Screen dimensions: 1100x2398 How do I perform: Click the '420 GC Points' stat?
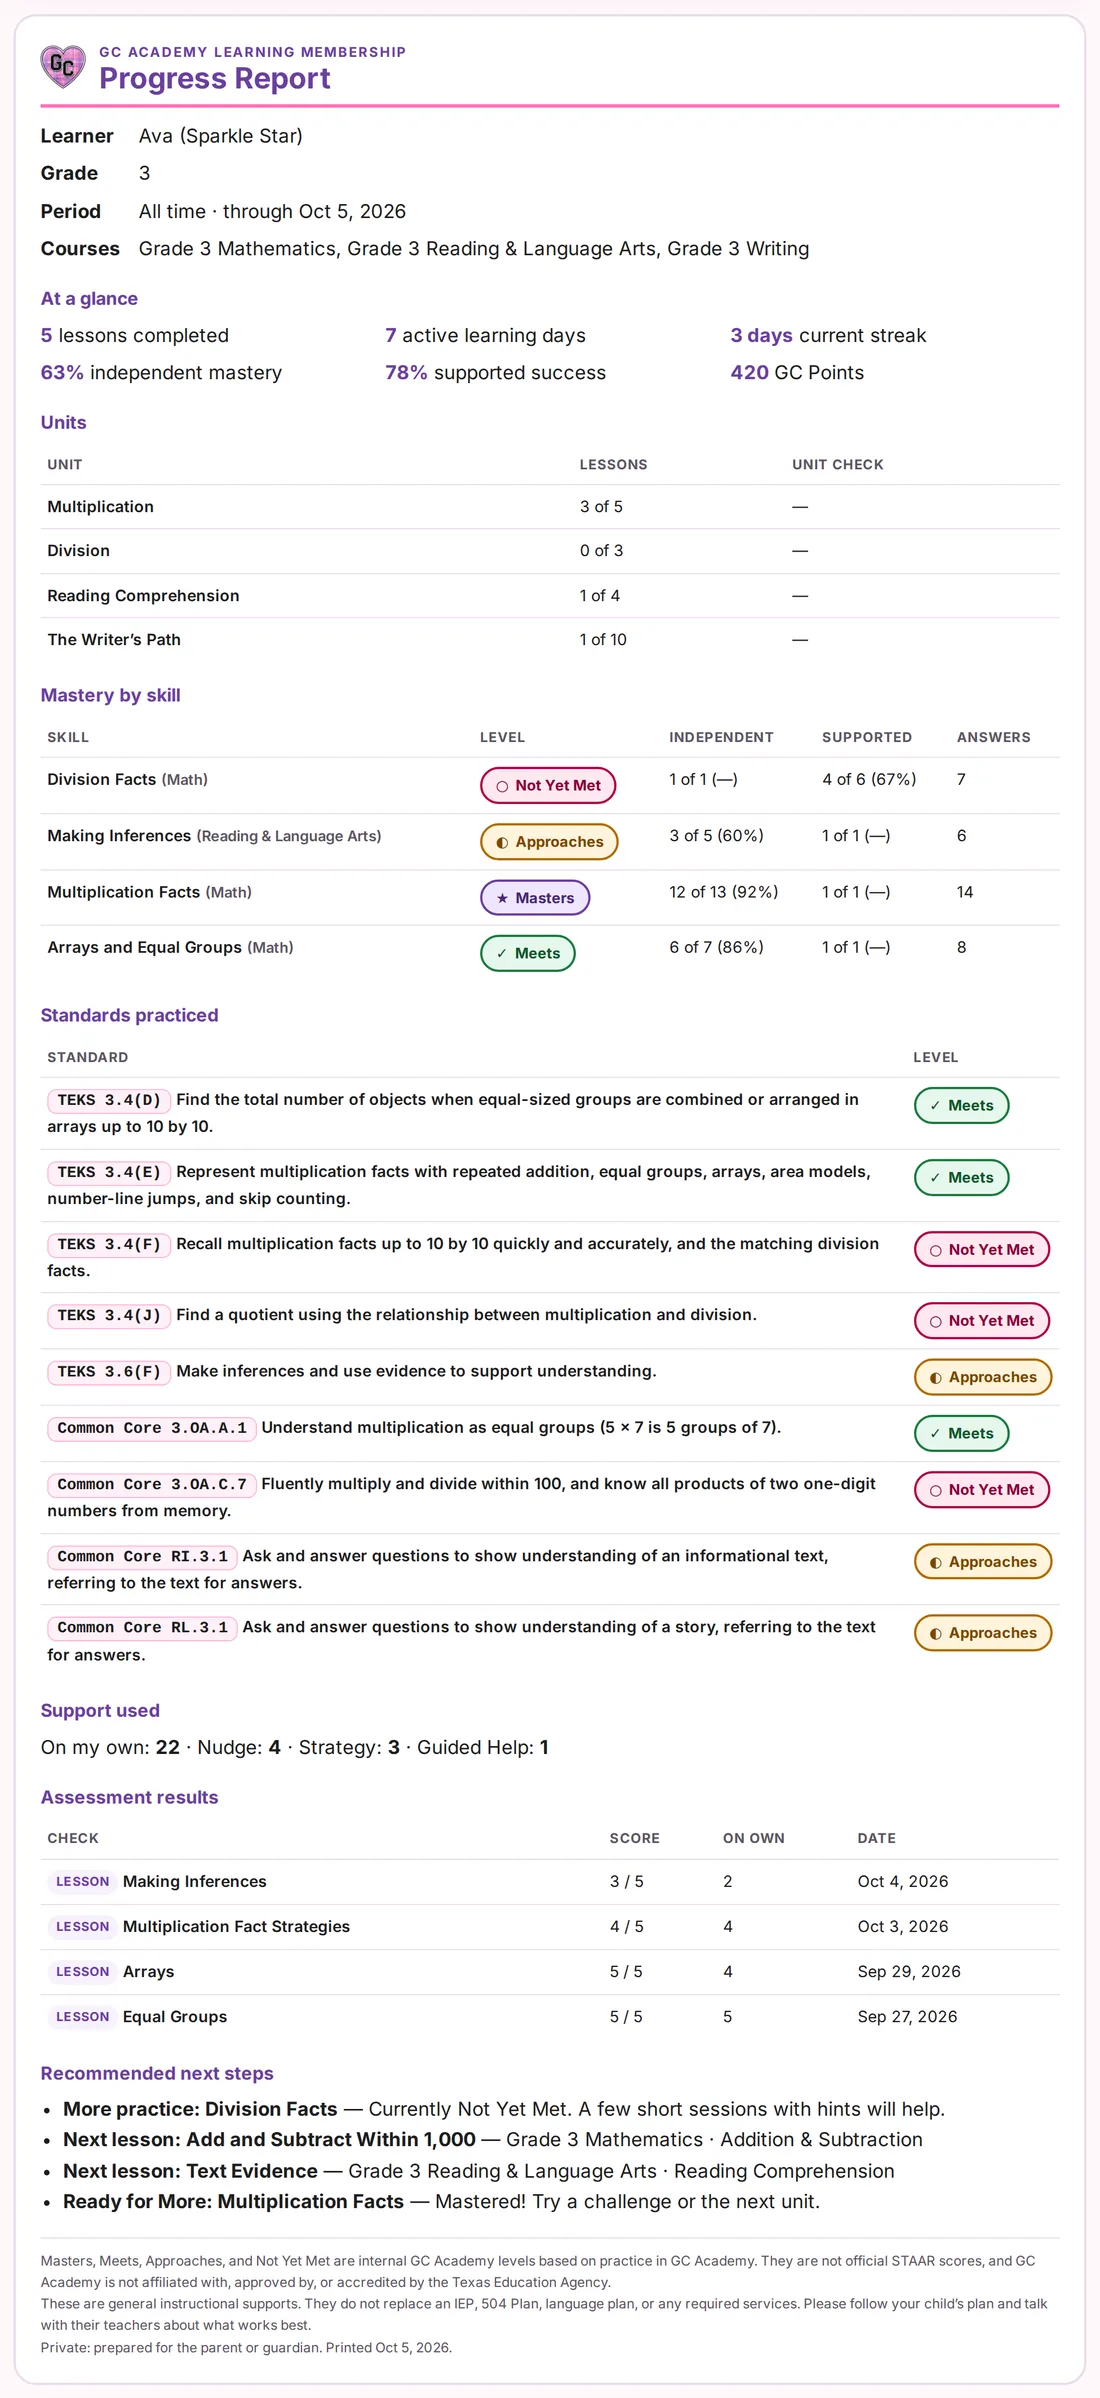(797, 372)
